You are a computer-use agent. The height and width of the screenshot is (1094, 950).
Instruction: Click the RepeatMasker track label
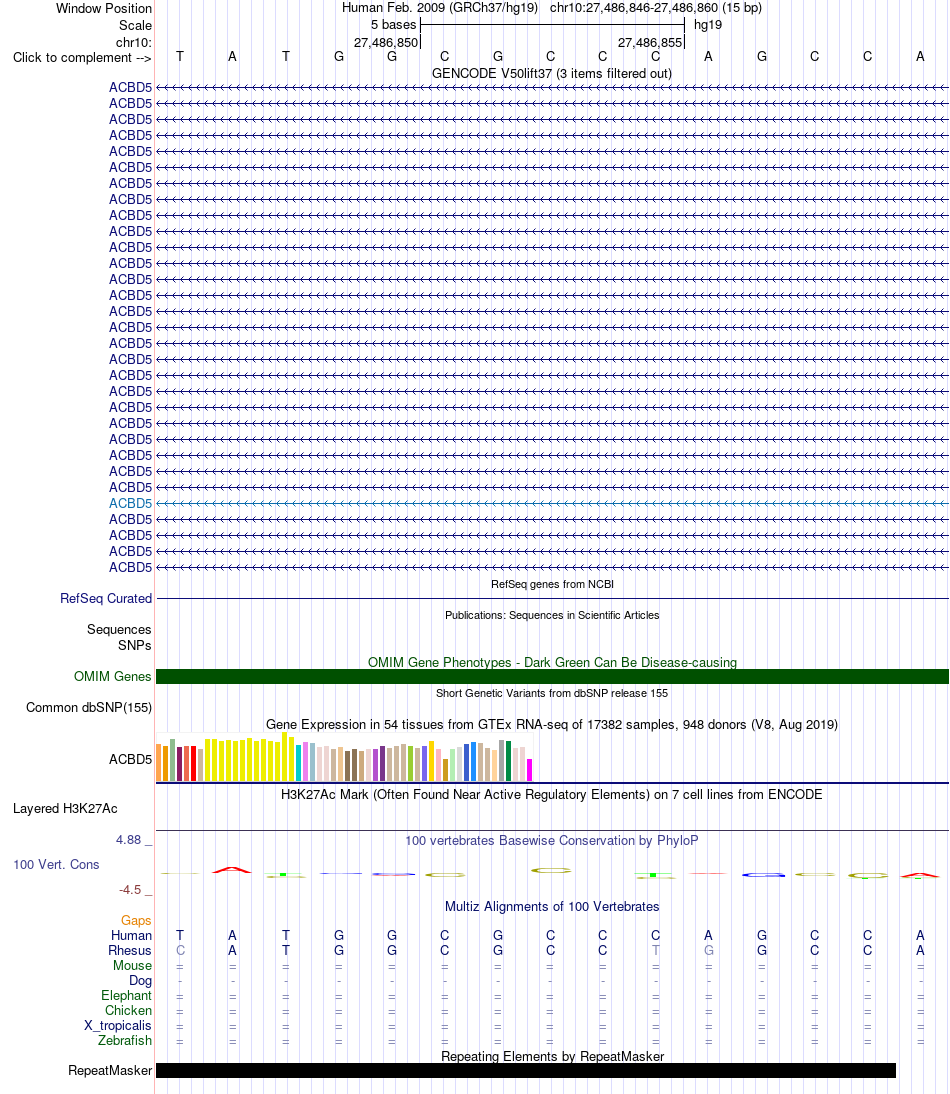click(110, 1070)
